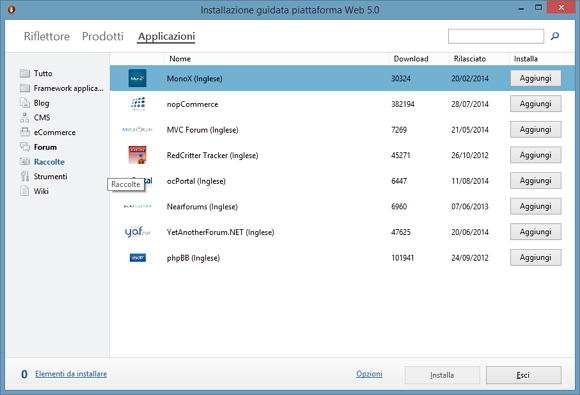Add YetAnotherForum.NET with Aggiungi button
The width and height of the screenshot is (580, 395).
536,232
